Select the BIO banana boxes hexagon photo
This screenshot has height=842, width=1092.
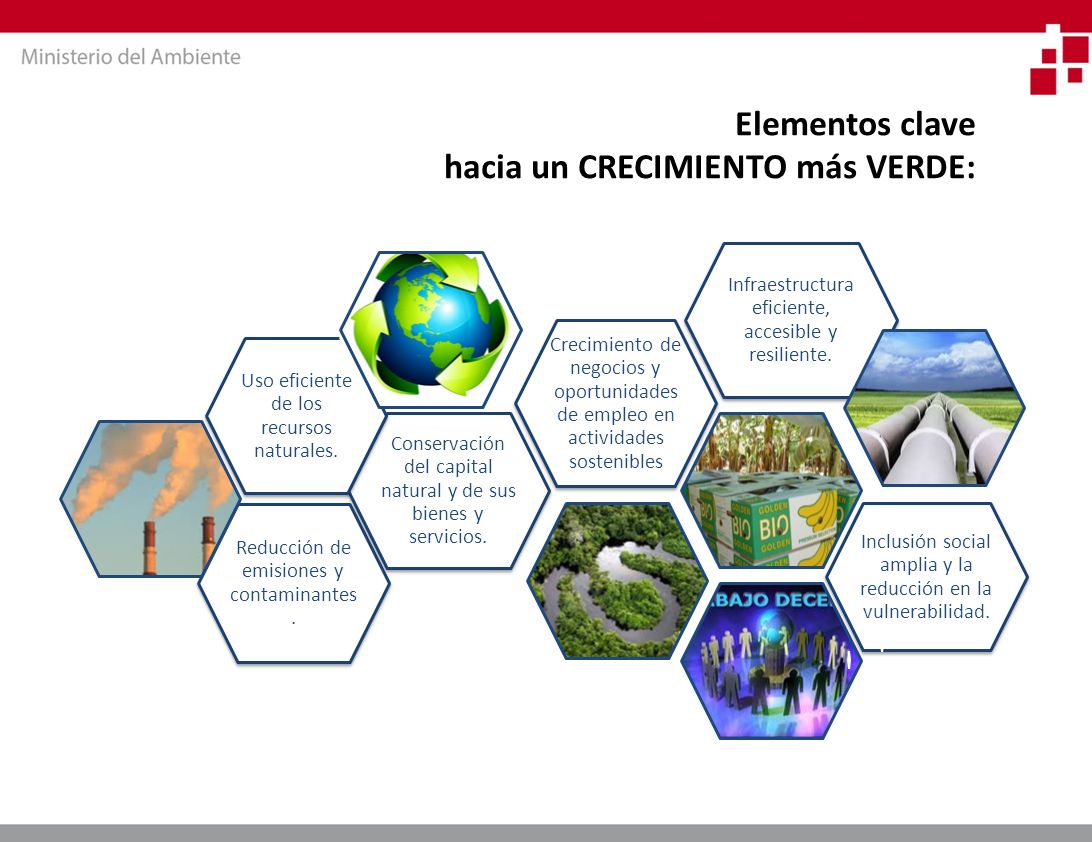[x=772, y=490]
